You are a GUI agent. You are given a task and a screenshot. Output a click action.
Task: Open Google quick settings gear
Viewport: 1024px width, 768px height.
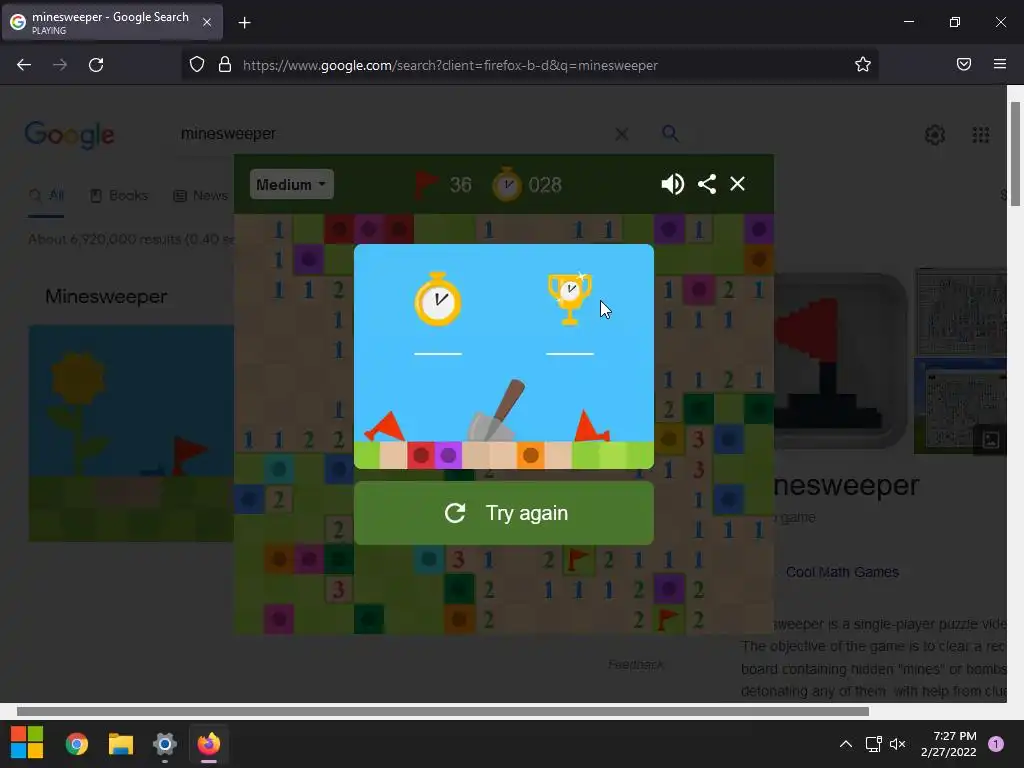click(935, 135)
